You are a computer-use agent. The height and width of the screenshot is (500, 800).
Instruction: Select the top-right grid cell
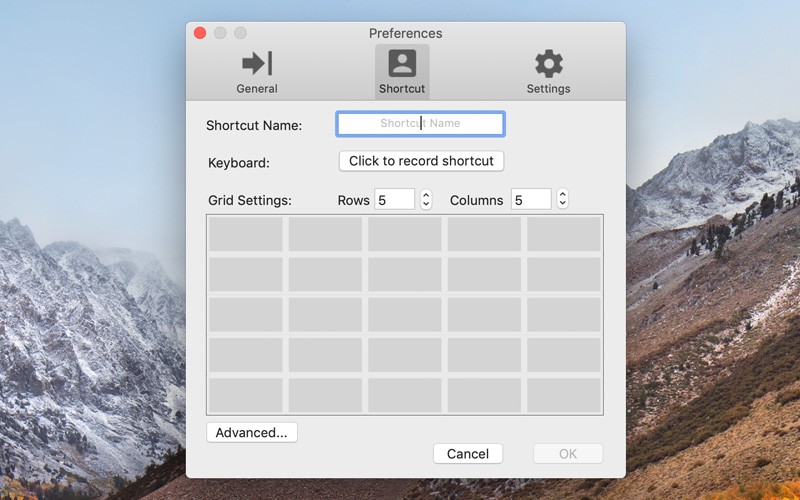click(x=564, y=234)
